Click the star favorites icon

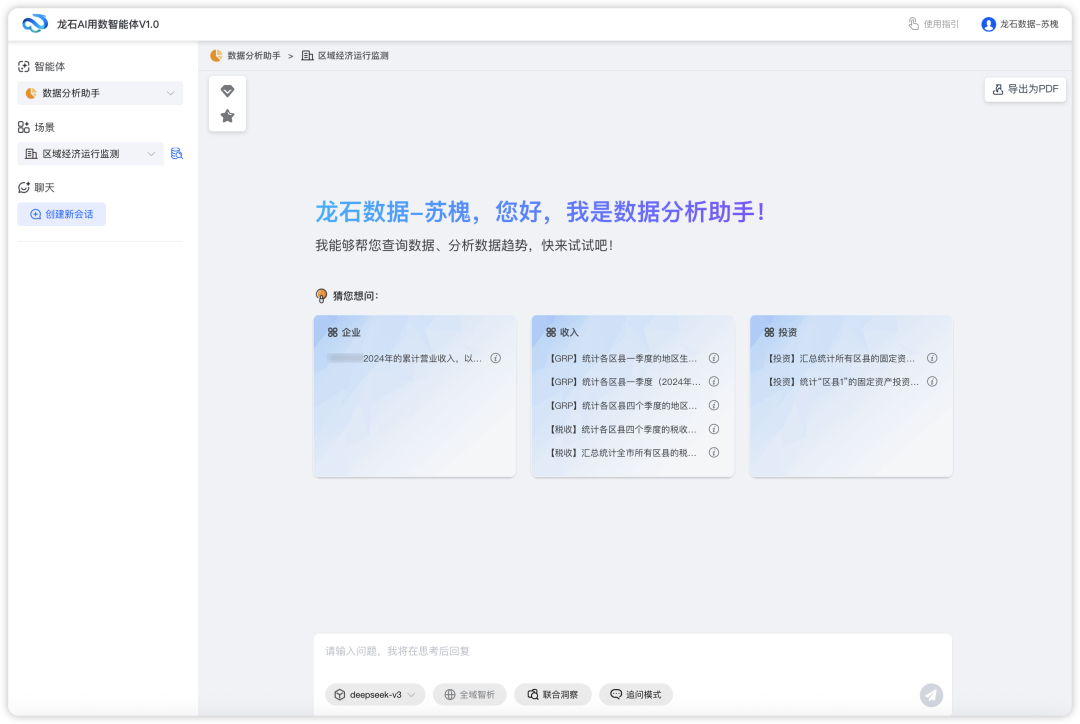point(227,116)
